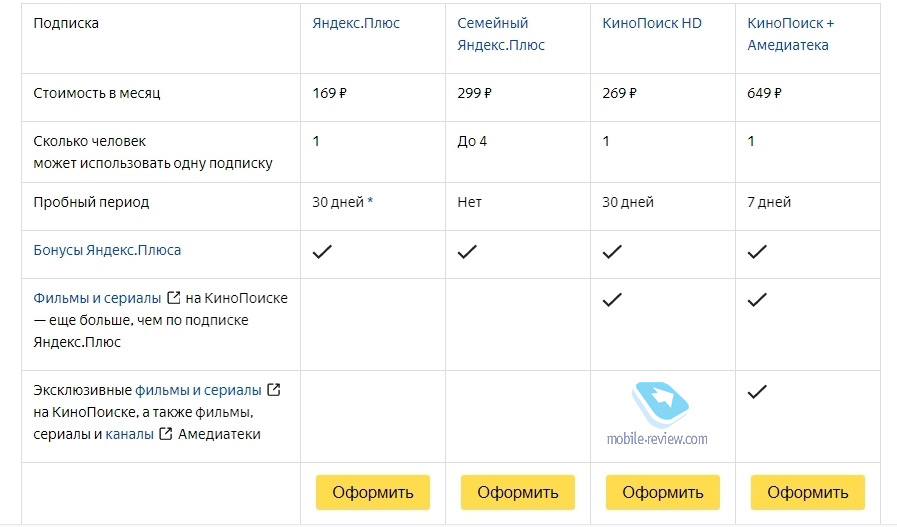Open external link icon after Фильмы и сериалы
This screenshot has width=897, height=527.
(x=173, y=298)
